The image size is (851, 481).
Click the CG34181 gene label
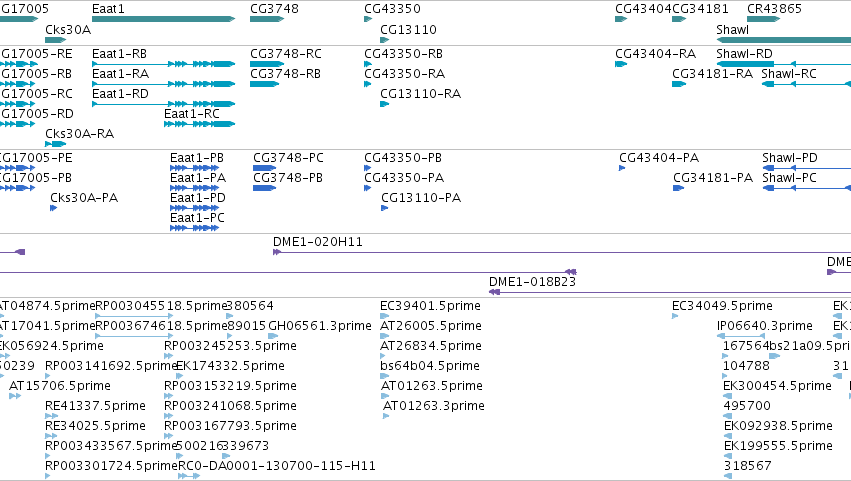pyautogui.click(x=700, y=9)
